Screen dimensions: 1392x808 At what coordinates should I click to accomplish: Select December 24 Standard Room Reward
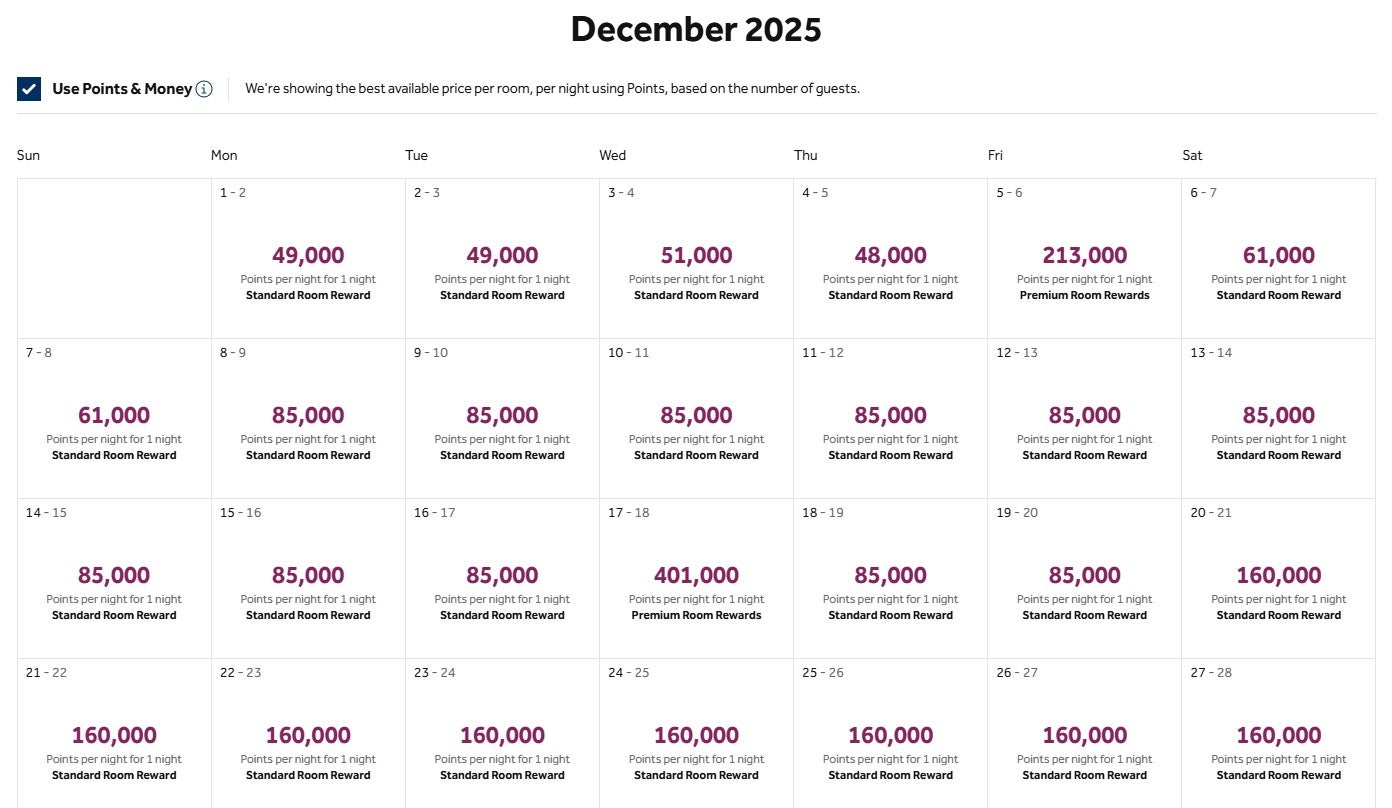(696, 735)
